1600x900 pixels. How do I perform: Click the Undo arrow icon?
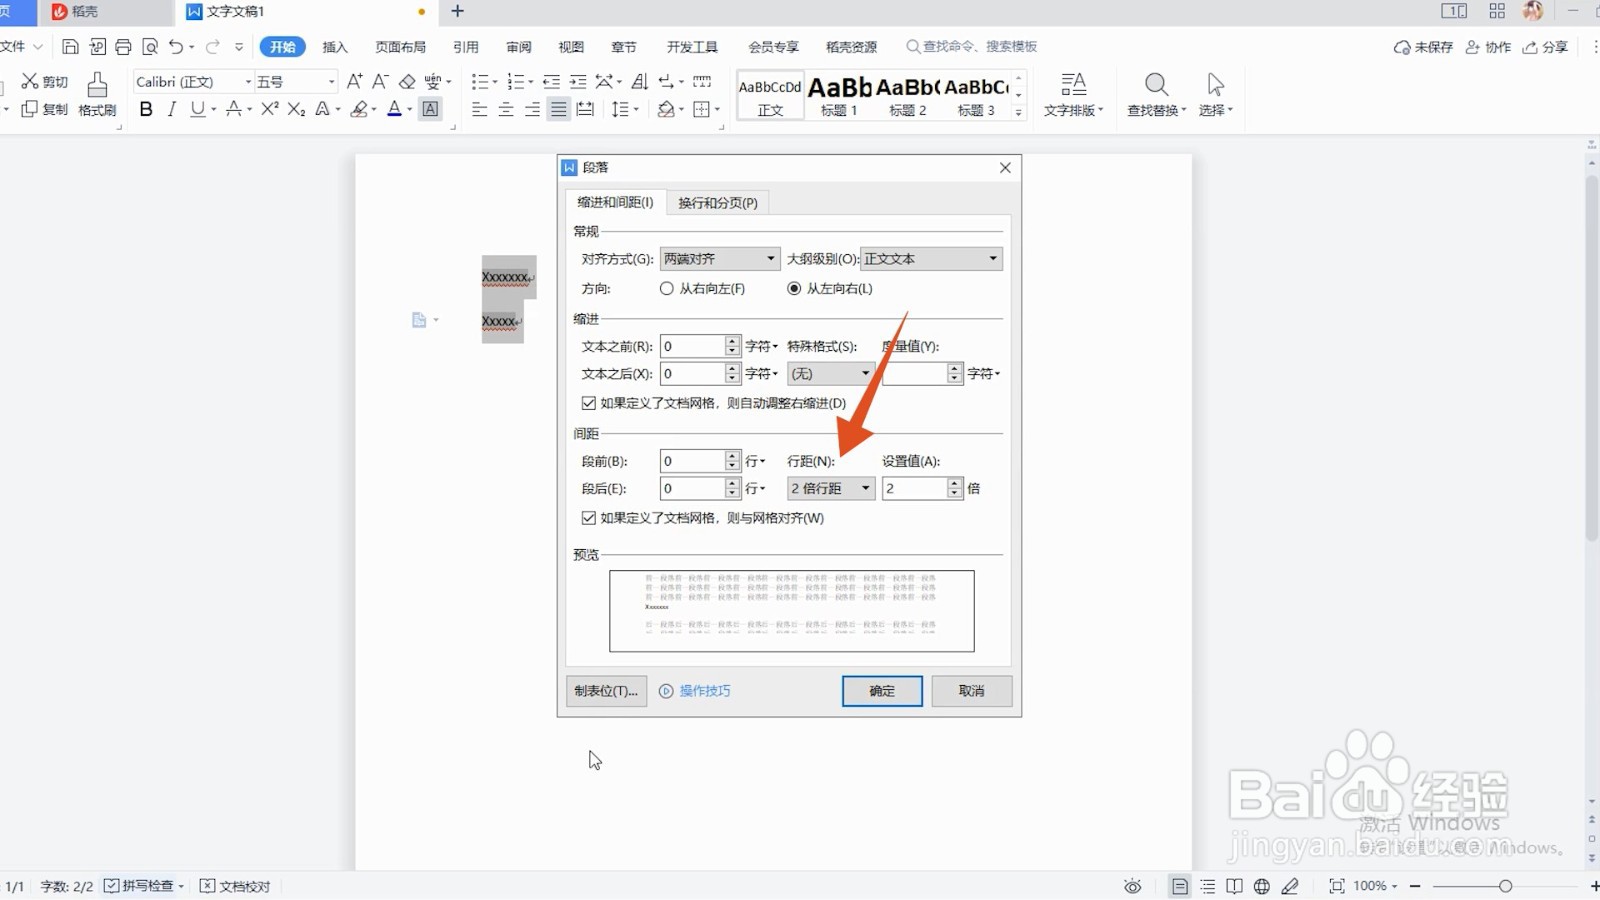[x=176, y=47]
